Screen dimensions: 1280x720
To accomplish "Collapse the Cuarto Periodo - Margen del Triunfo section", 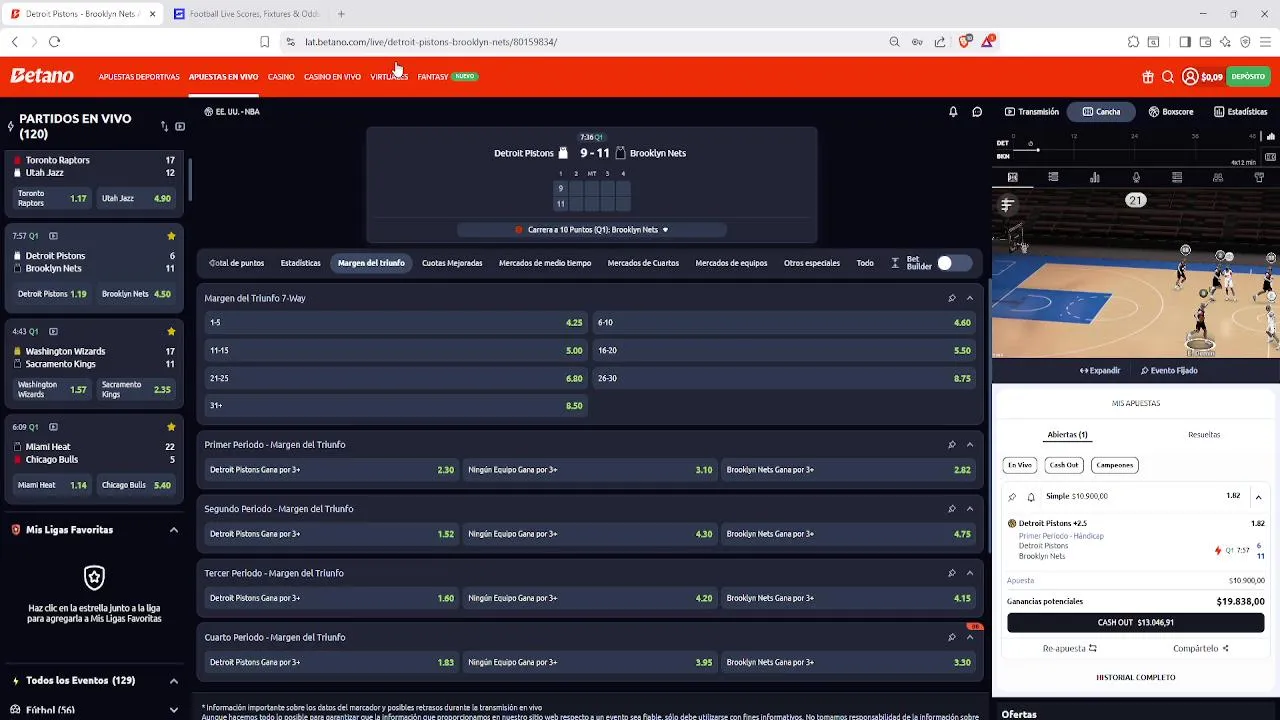I will [970, 637].
